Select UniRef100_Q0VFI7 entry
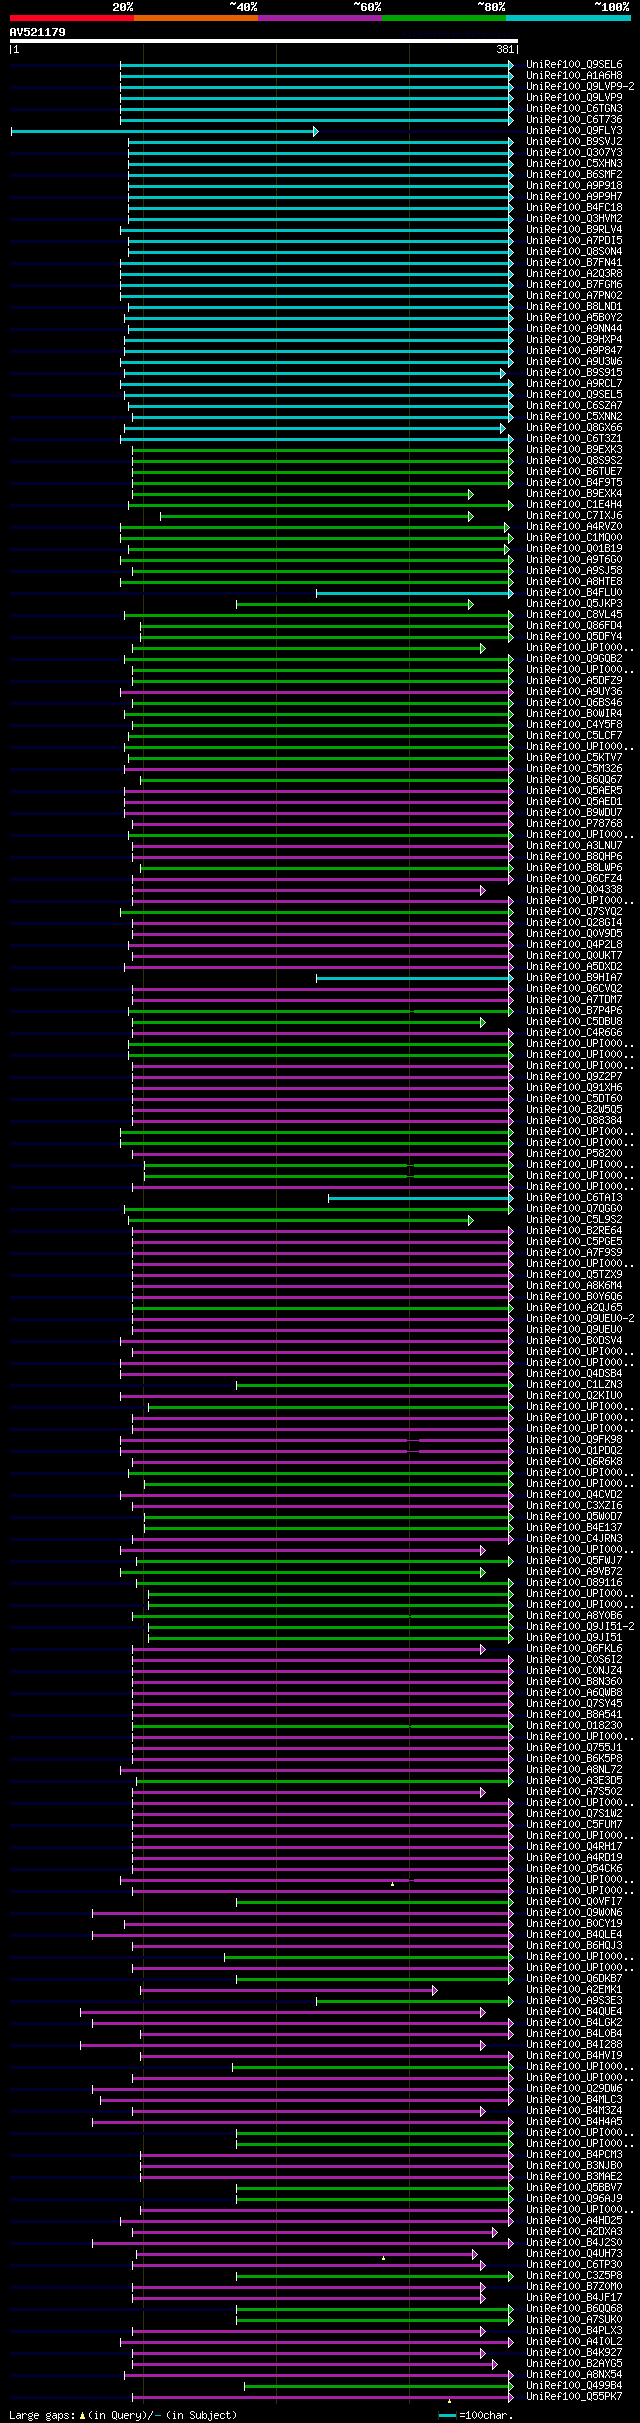Image resolution: width=640 pixels, height=2423 pixels. 574,1902
